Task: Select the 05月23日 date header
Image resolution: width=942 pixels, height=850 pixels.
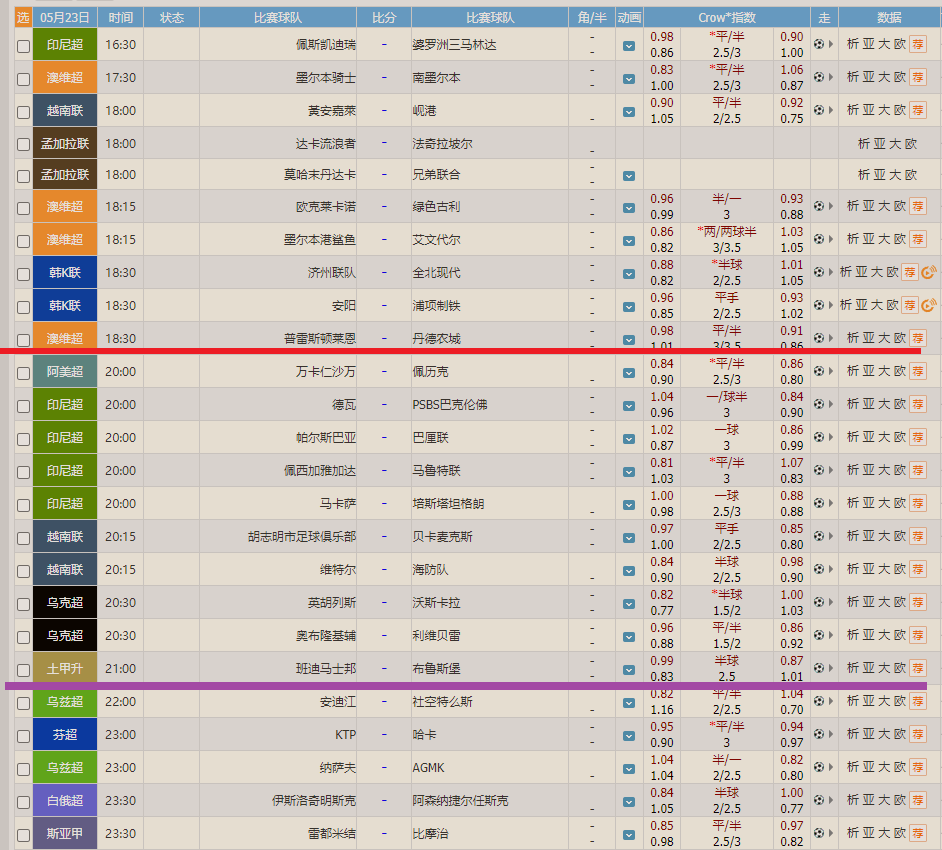Action: coord(64,16)
